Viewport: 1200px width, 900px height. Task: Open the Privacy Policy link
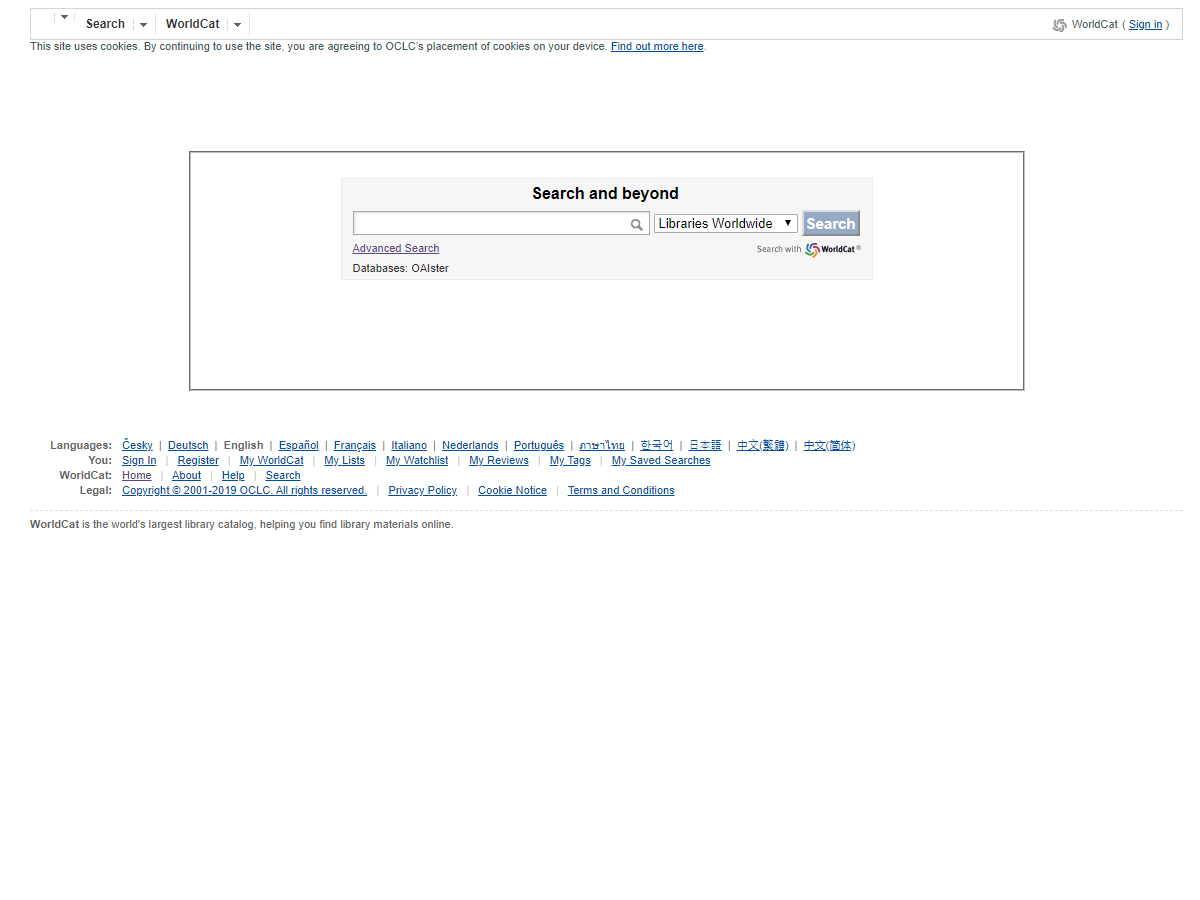422,490
